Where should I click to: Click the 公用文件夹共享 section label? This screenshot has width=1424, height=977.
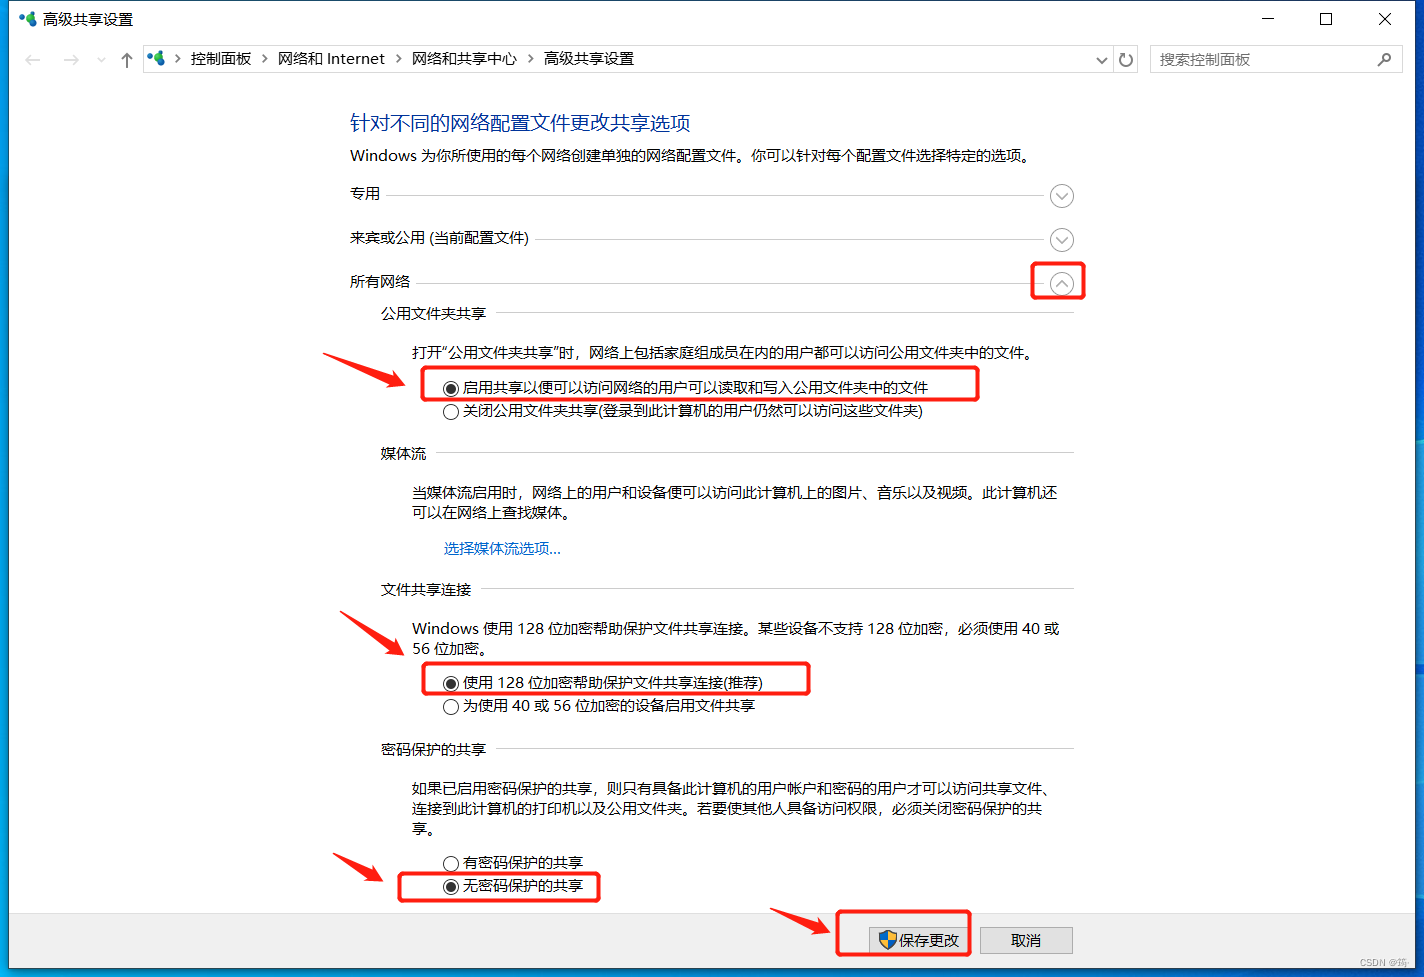(433, 314)
